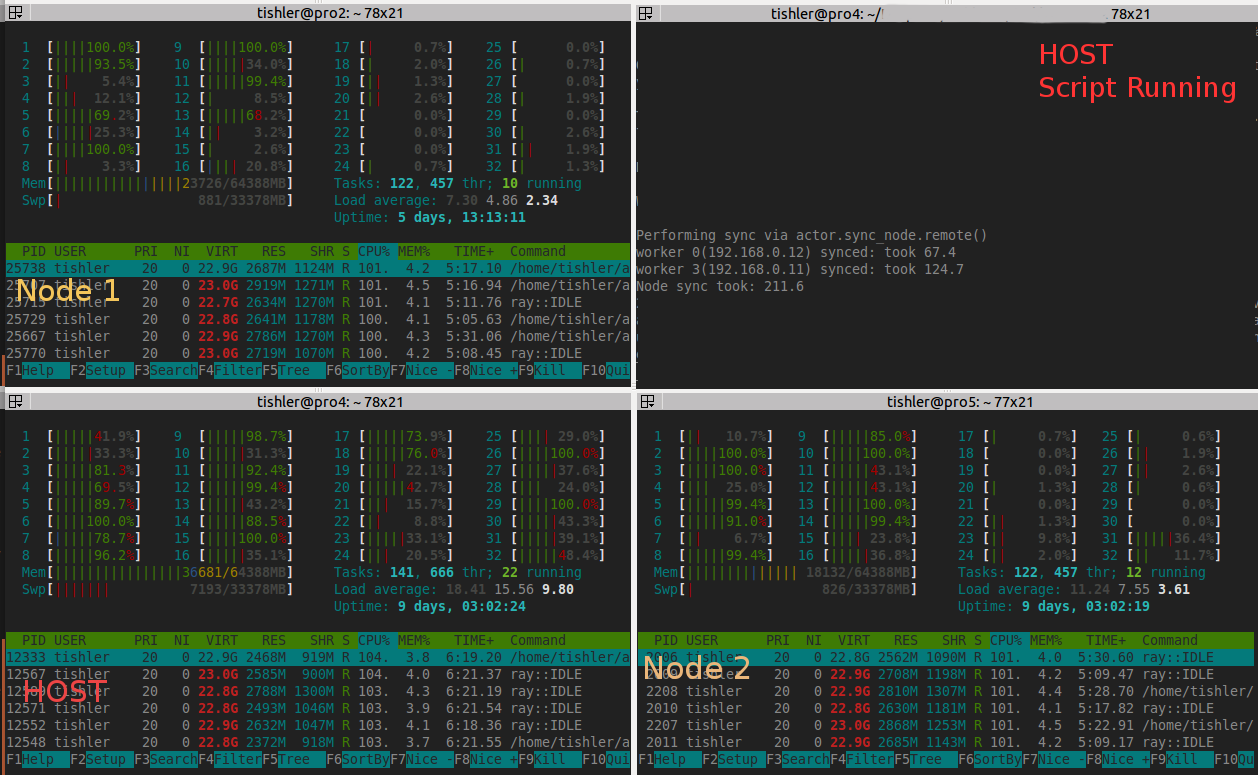Click F7 Nice - in the bottom-left pro4 htop
The image size is (1258, 775).
tap(422, 759)
